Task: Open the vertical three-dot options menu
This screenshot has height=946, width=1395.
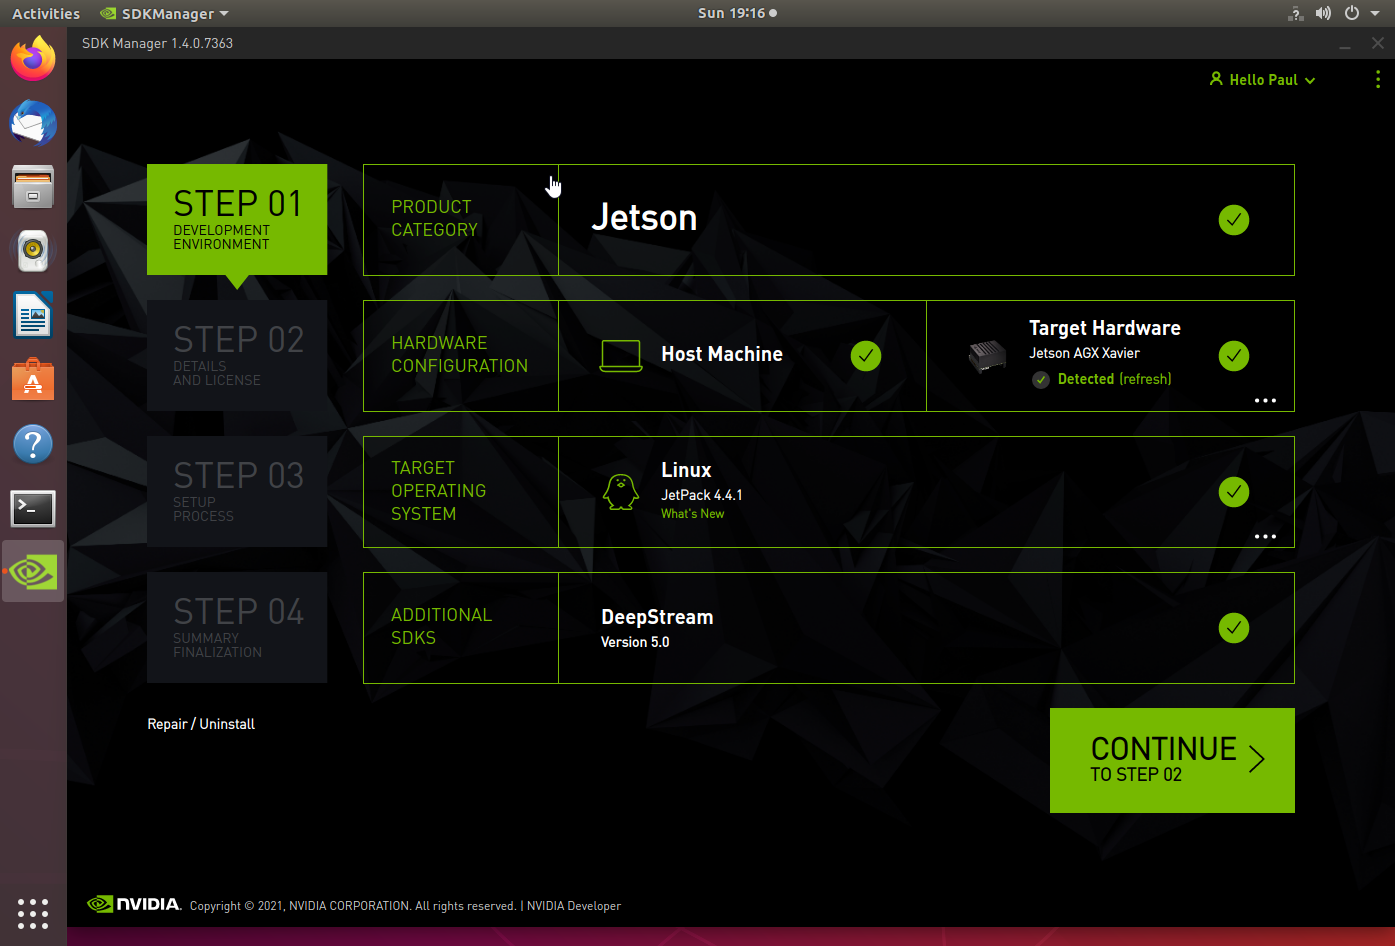Action: (x=1378, y=80)
